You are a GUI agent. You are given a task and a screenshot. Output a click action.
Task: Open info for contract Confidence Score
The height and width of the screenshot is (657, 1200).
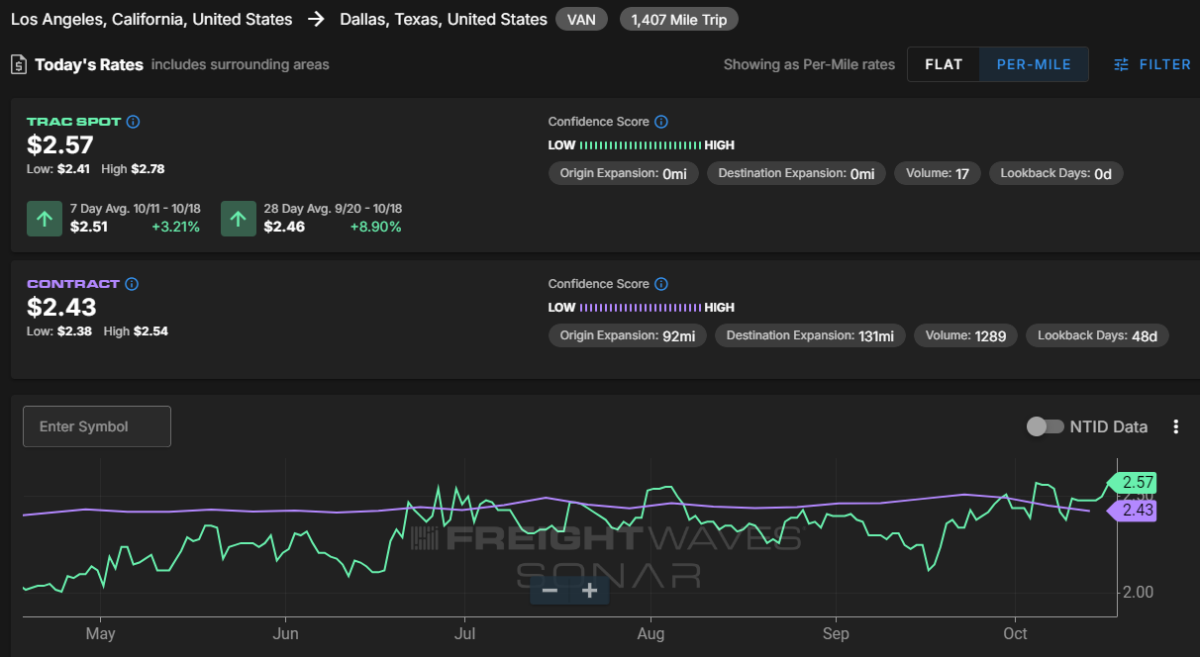tap(661, 284)
